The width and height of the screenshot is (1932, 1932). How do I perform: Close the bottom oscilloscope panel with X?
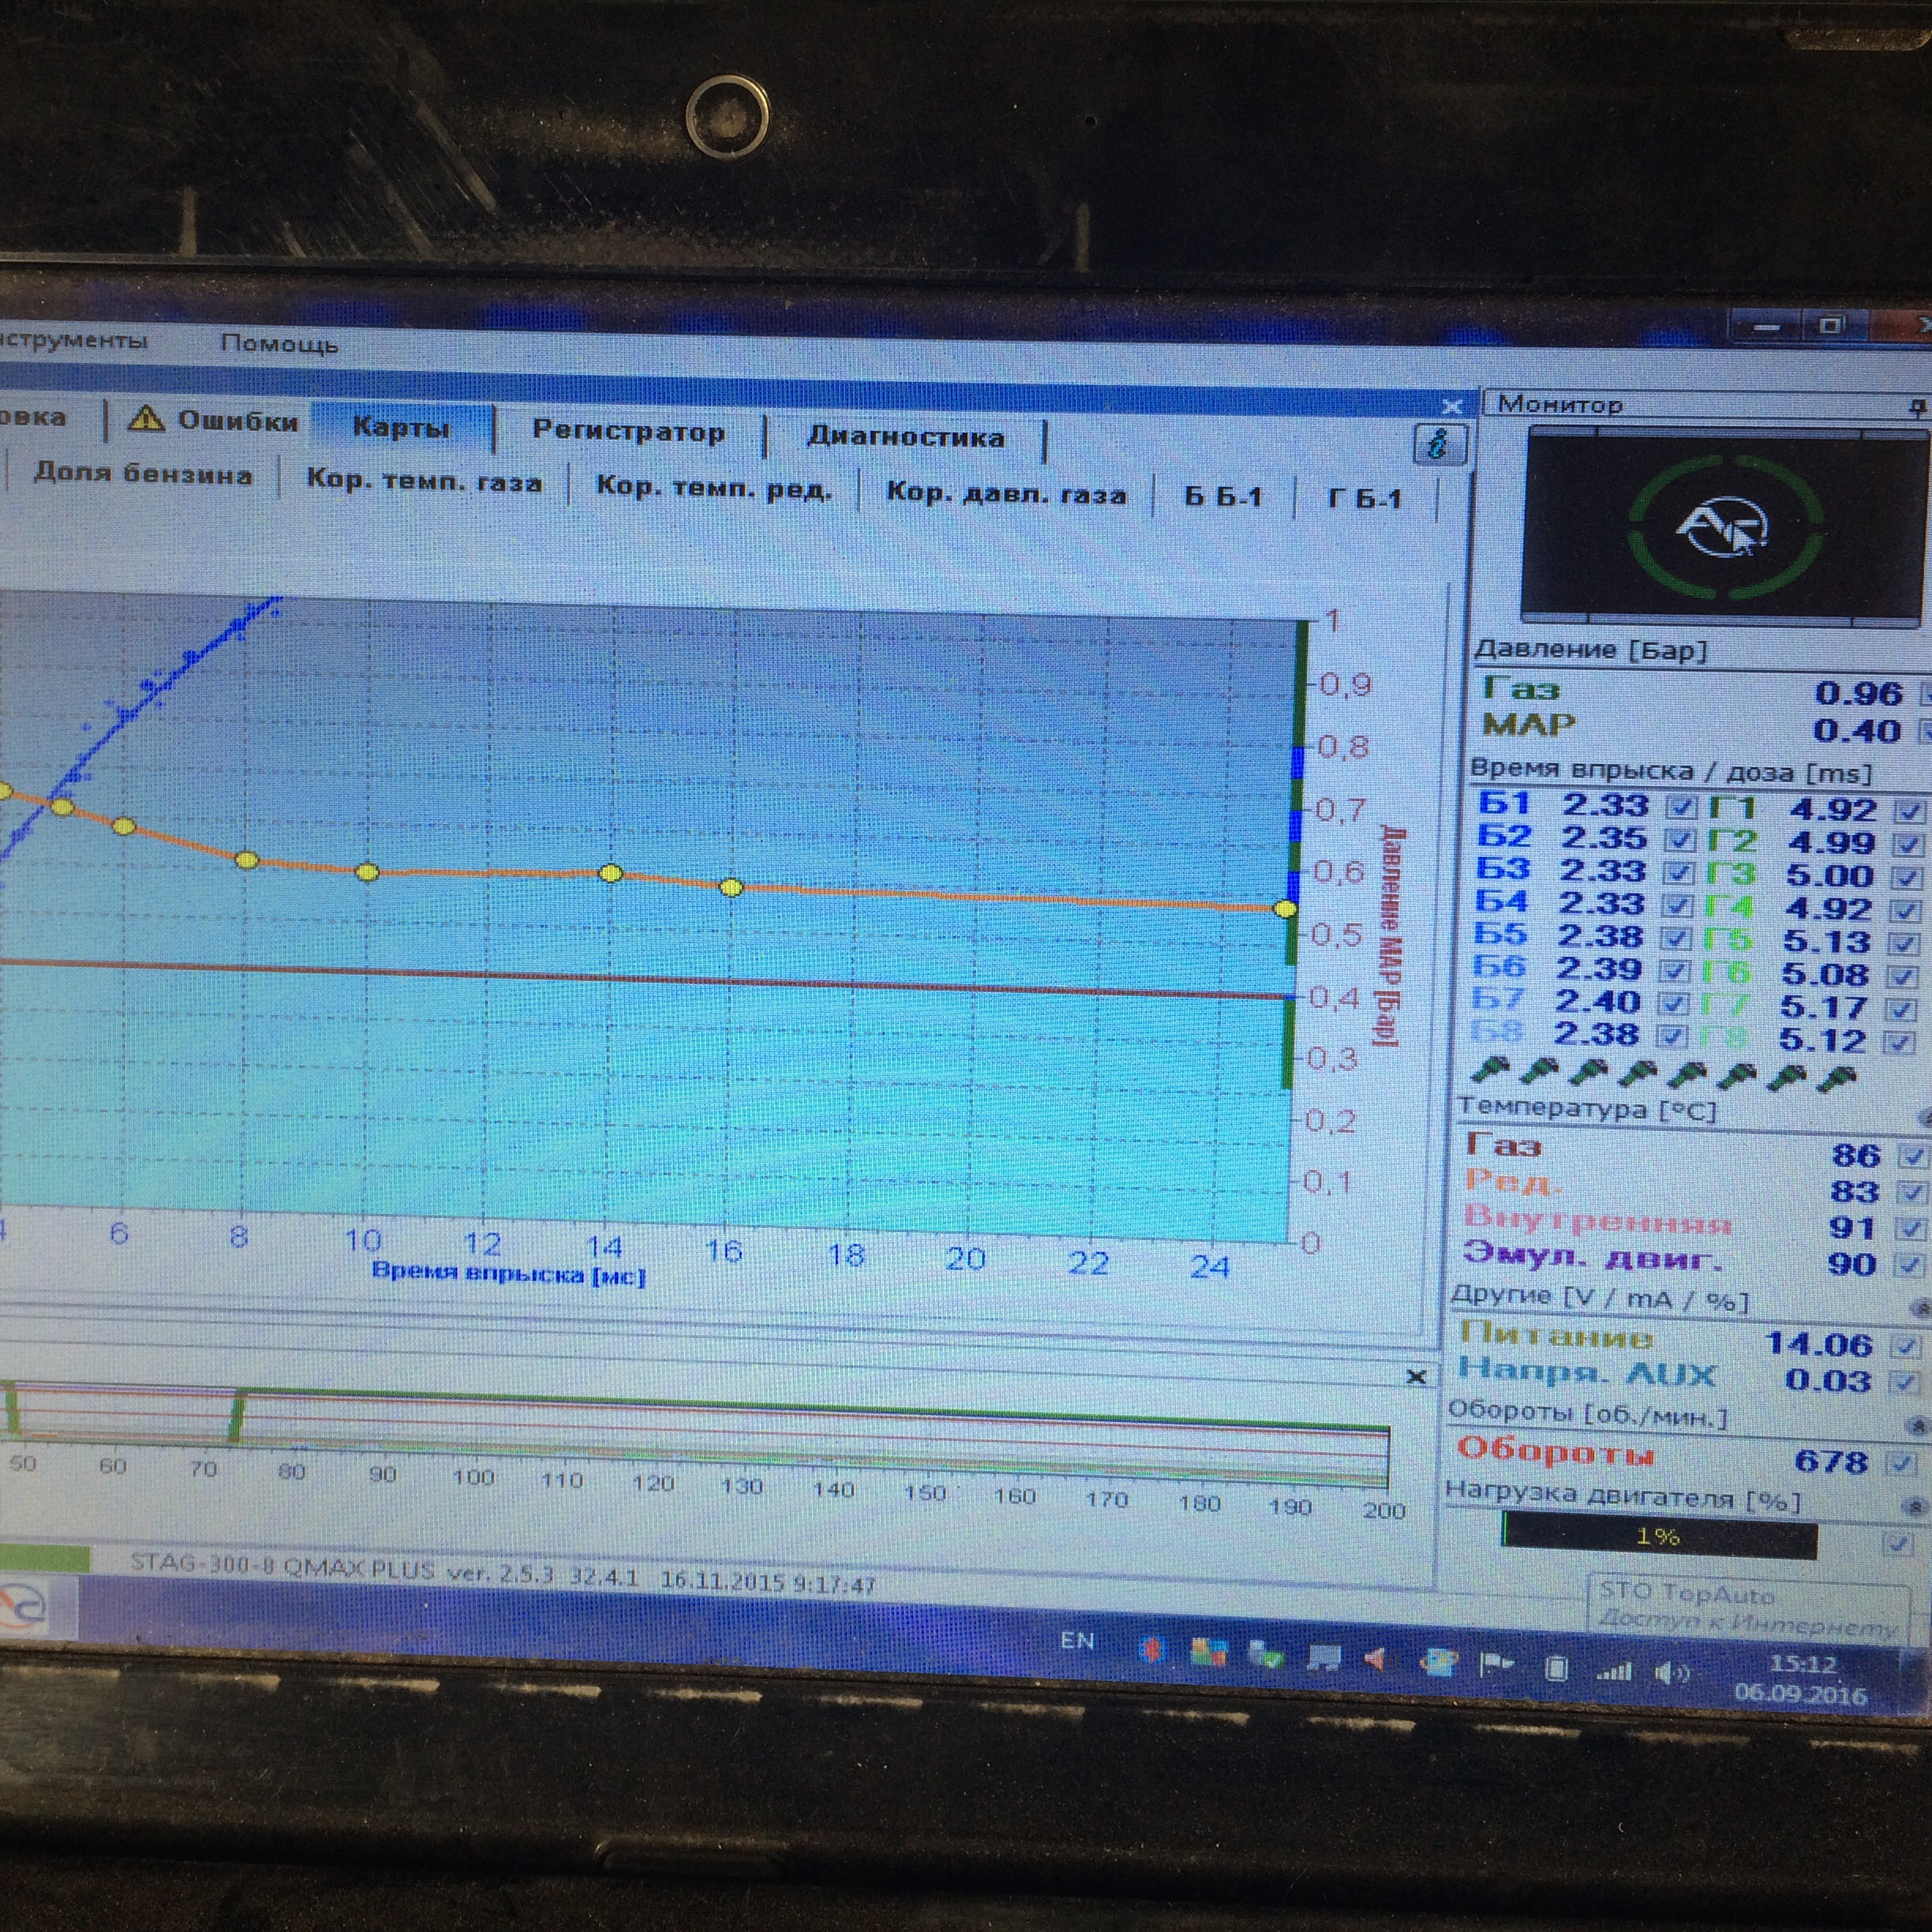click(1416, 1378)
